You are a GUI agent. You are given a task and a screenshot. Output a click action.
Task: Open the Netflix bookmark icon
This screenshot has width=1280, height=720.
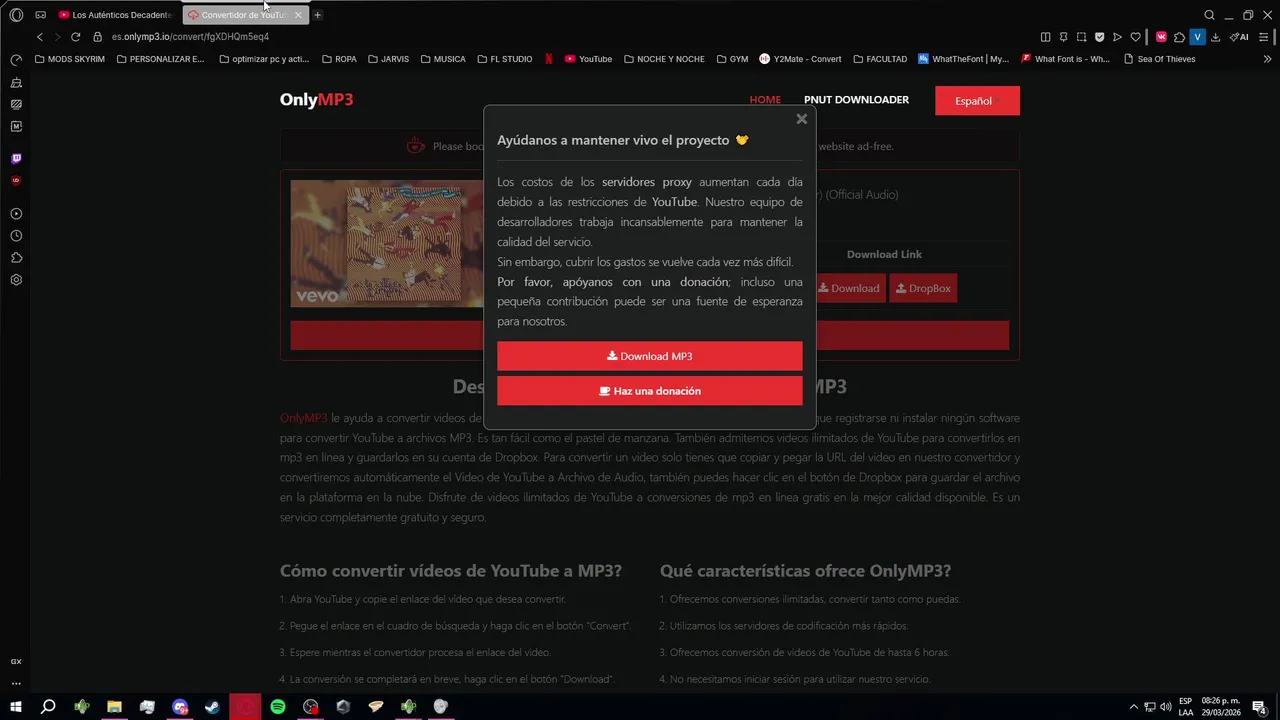click(x=549, y=59)
